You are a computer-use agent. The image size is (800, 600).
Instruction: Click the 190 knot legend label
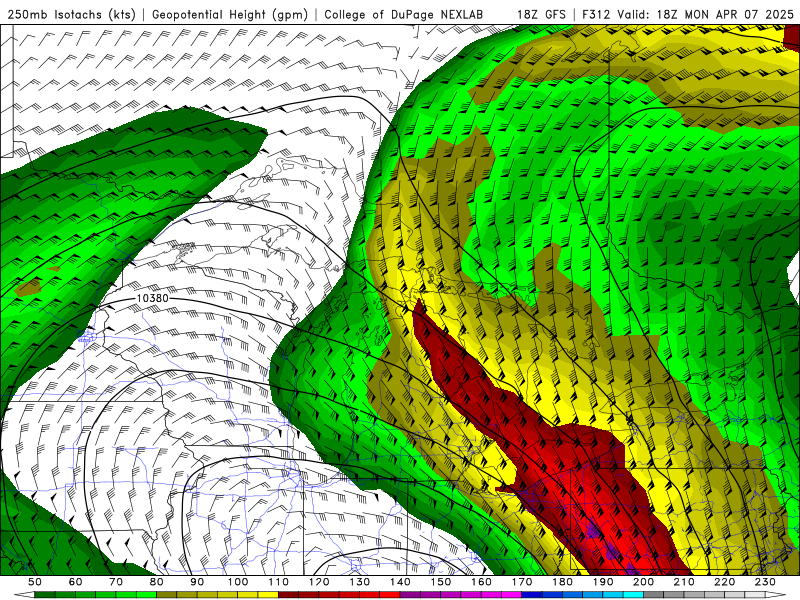pos(603,582)
